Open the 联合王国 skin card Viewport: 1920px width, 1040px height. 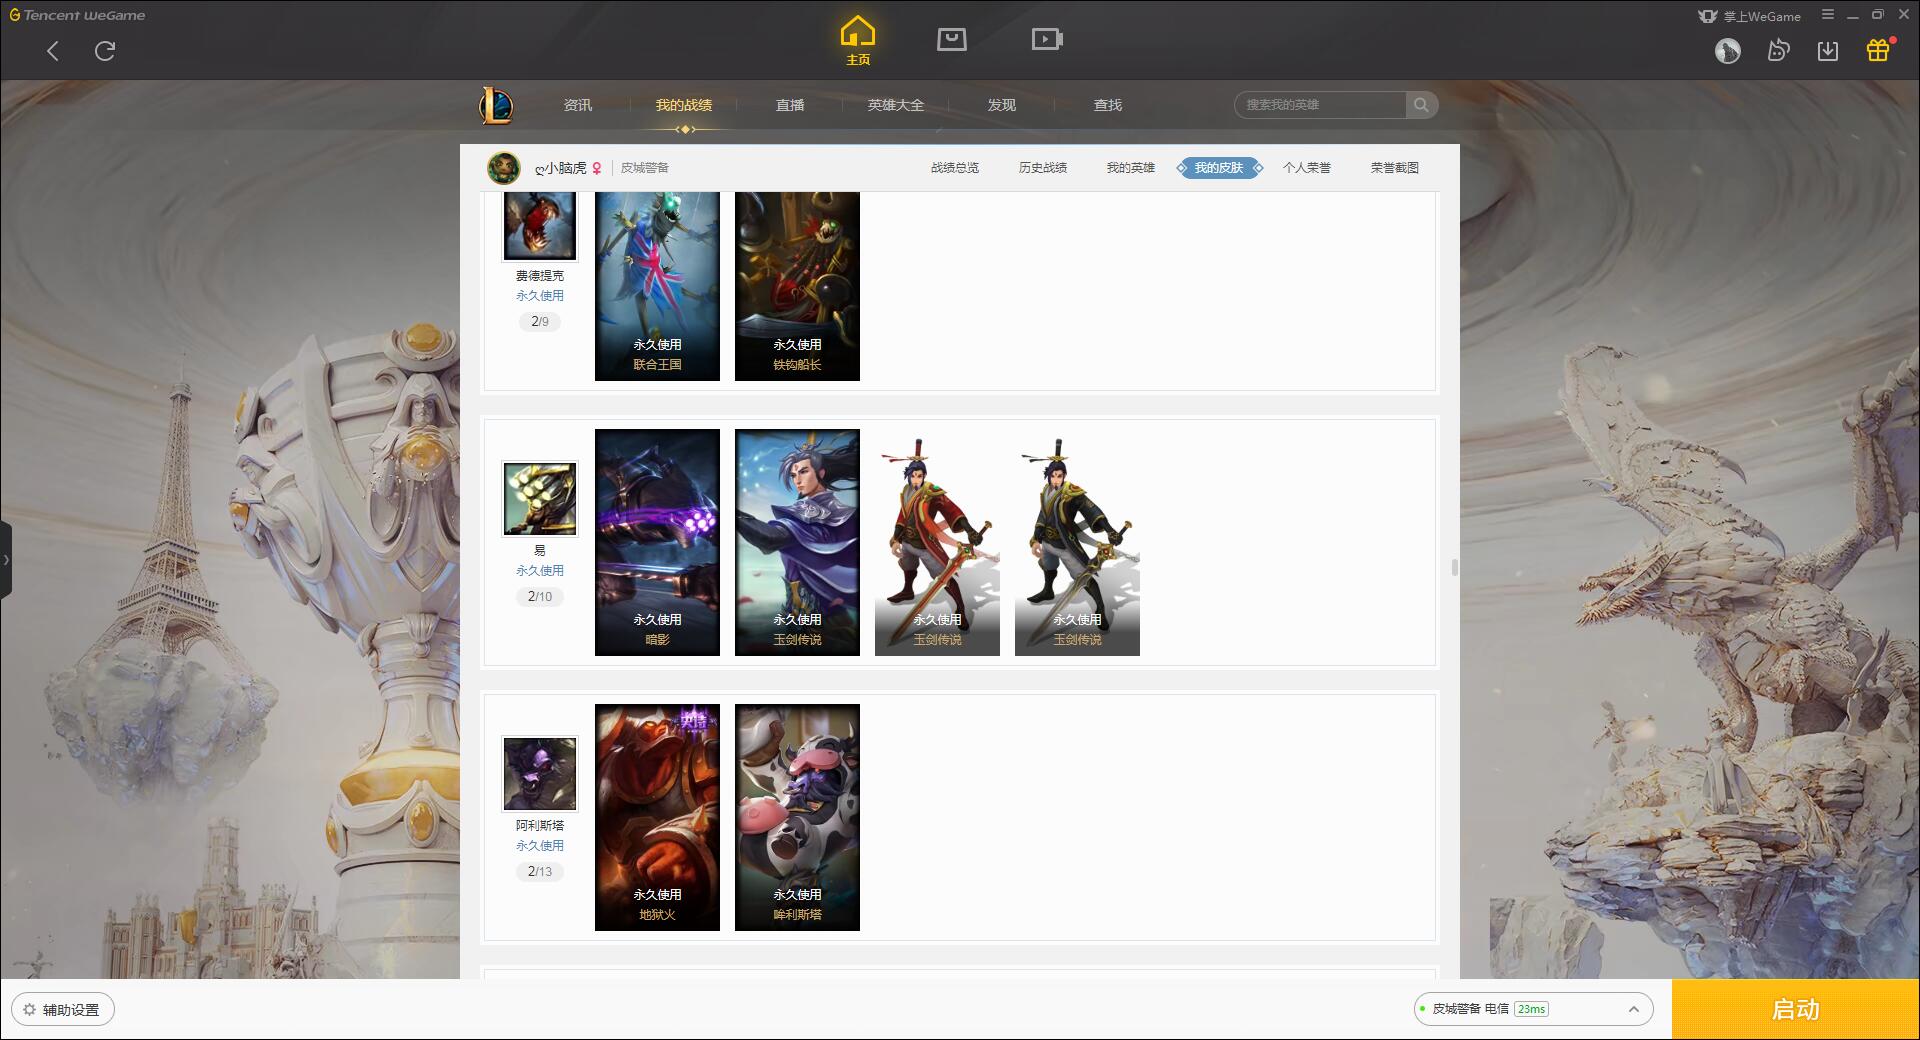(657, 286)
